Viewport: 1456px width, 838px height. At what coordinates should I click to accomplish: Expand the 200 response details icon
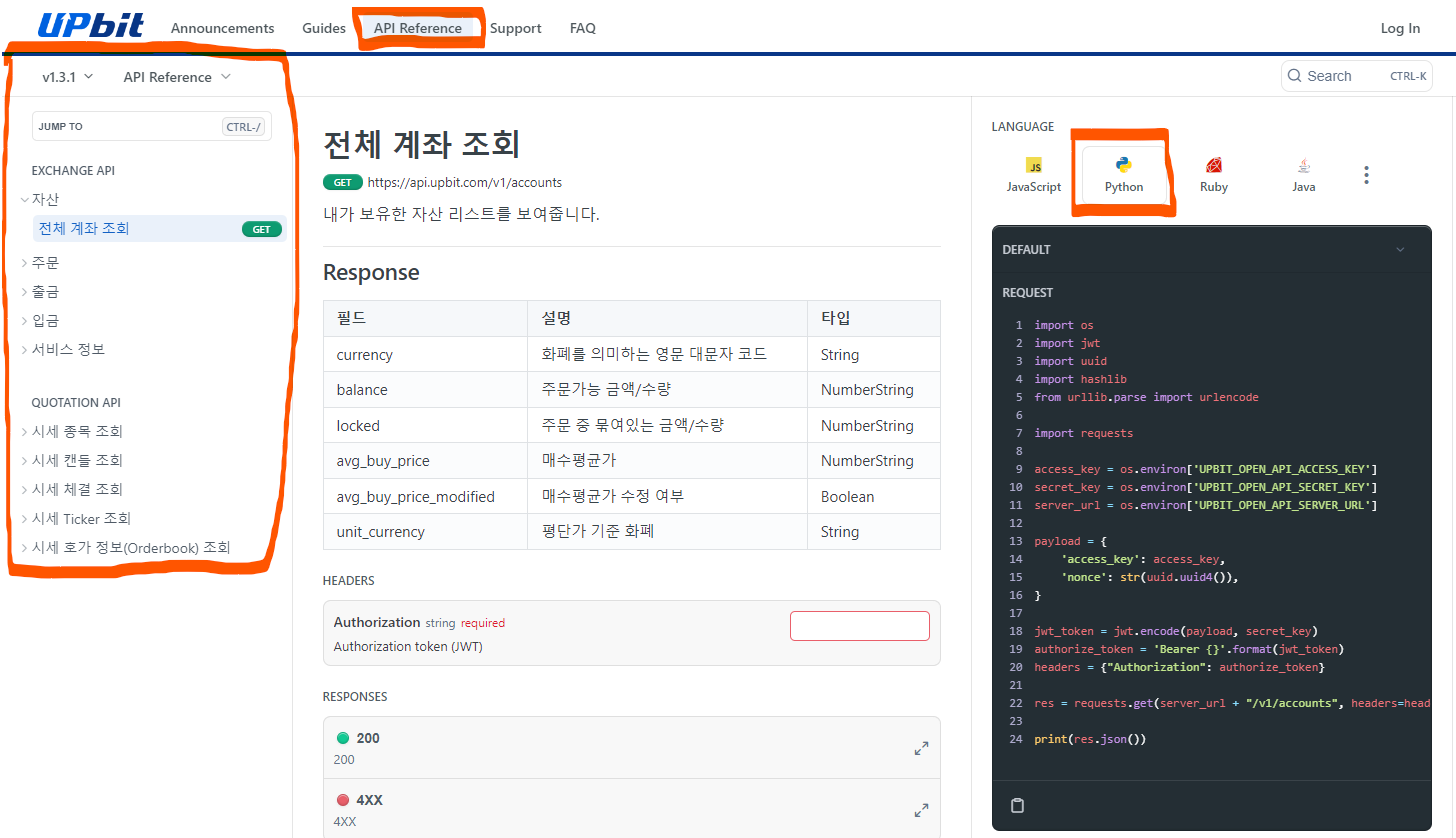coord(921,748)
